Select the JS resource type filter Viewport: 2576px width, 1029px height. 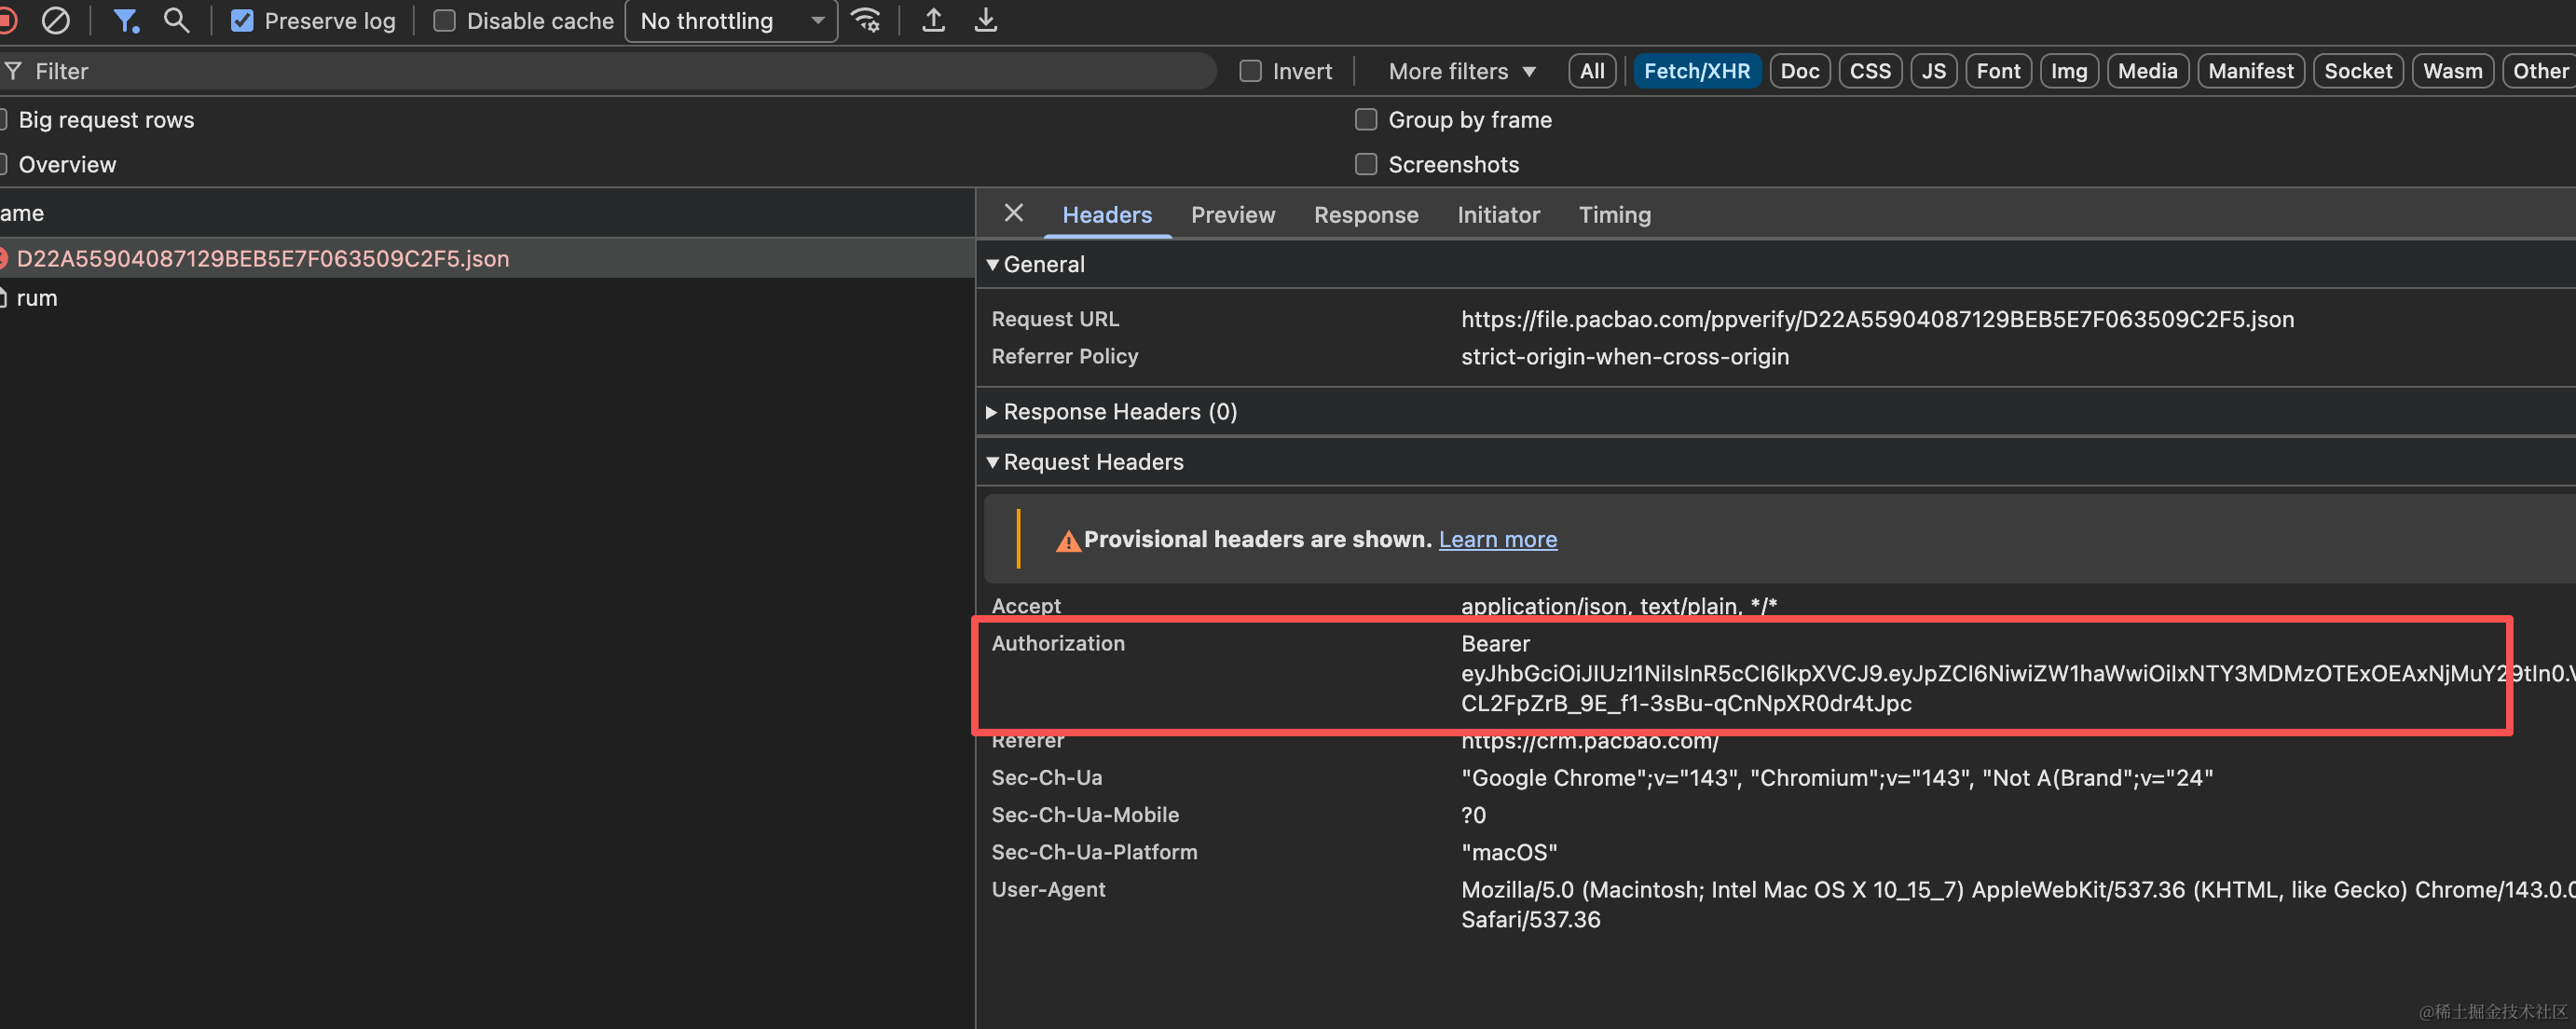1933,71
